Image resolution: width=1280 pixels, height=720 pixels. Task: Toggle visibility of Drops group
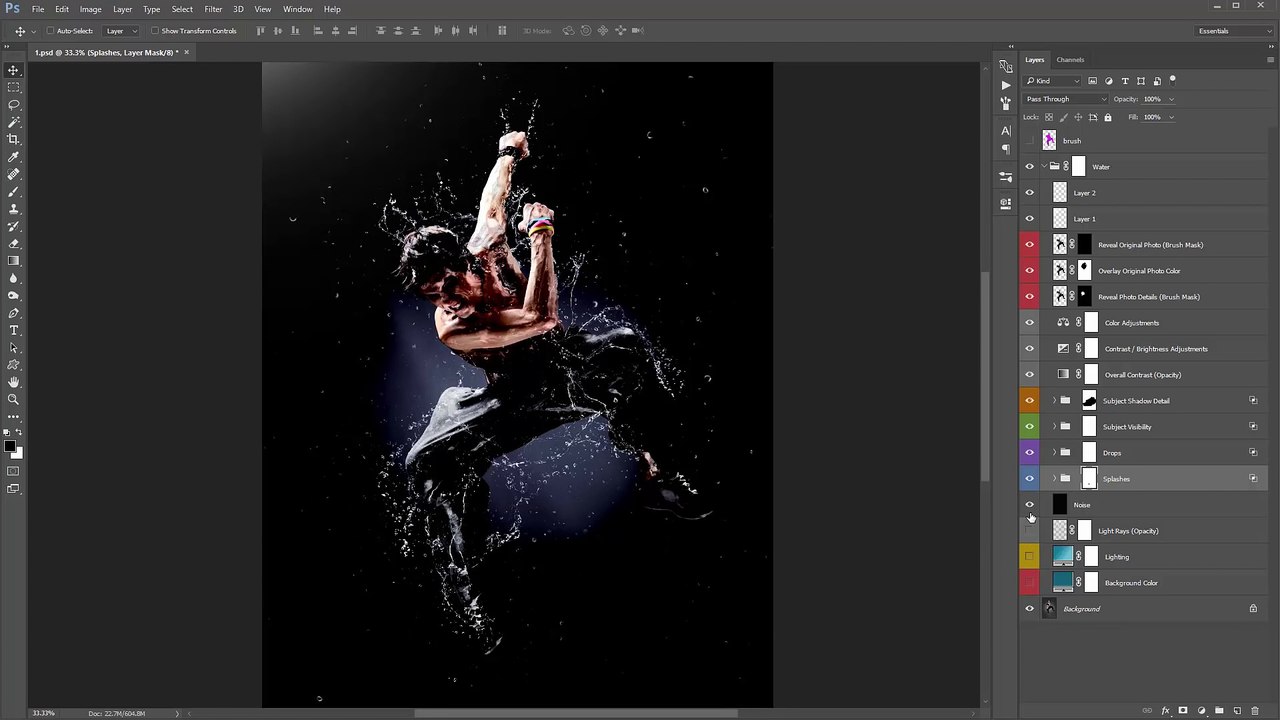coord(1030,453)
